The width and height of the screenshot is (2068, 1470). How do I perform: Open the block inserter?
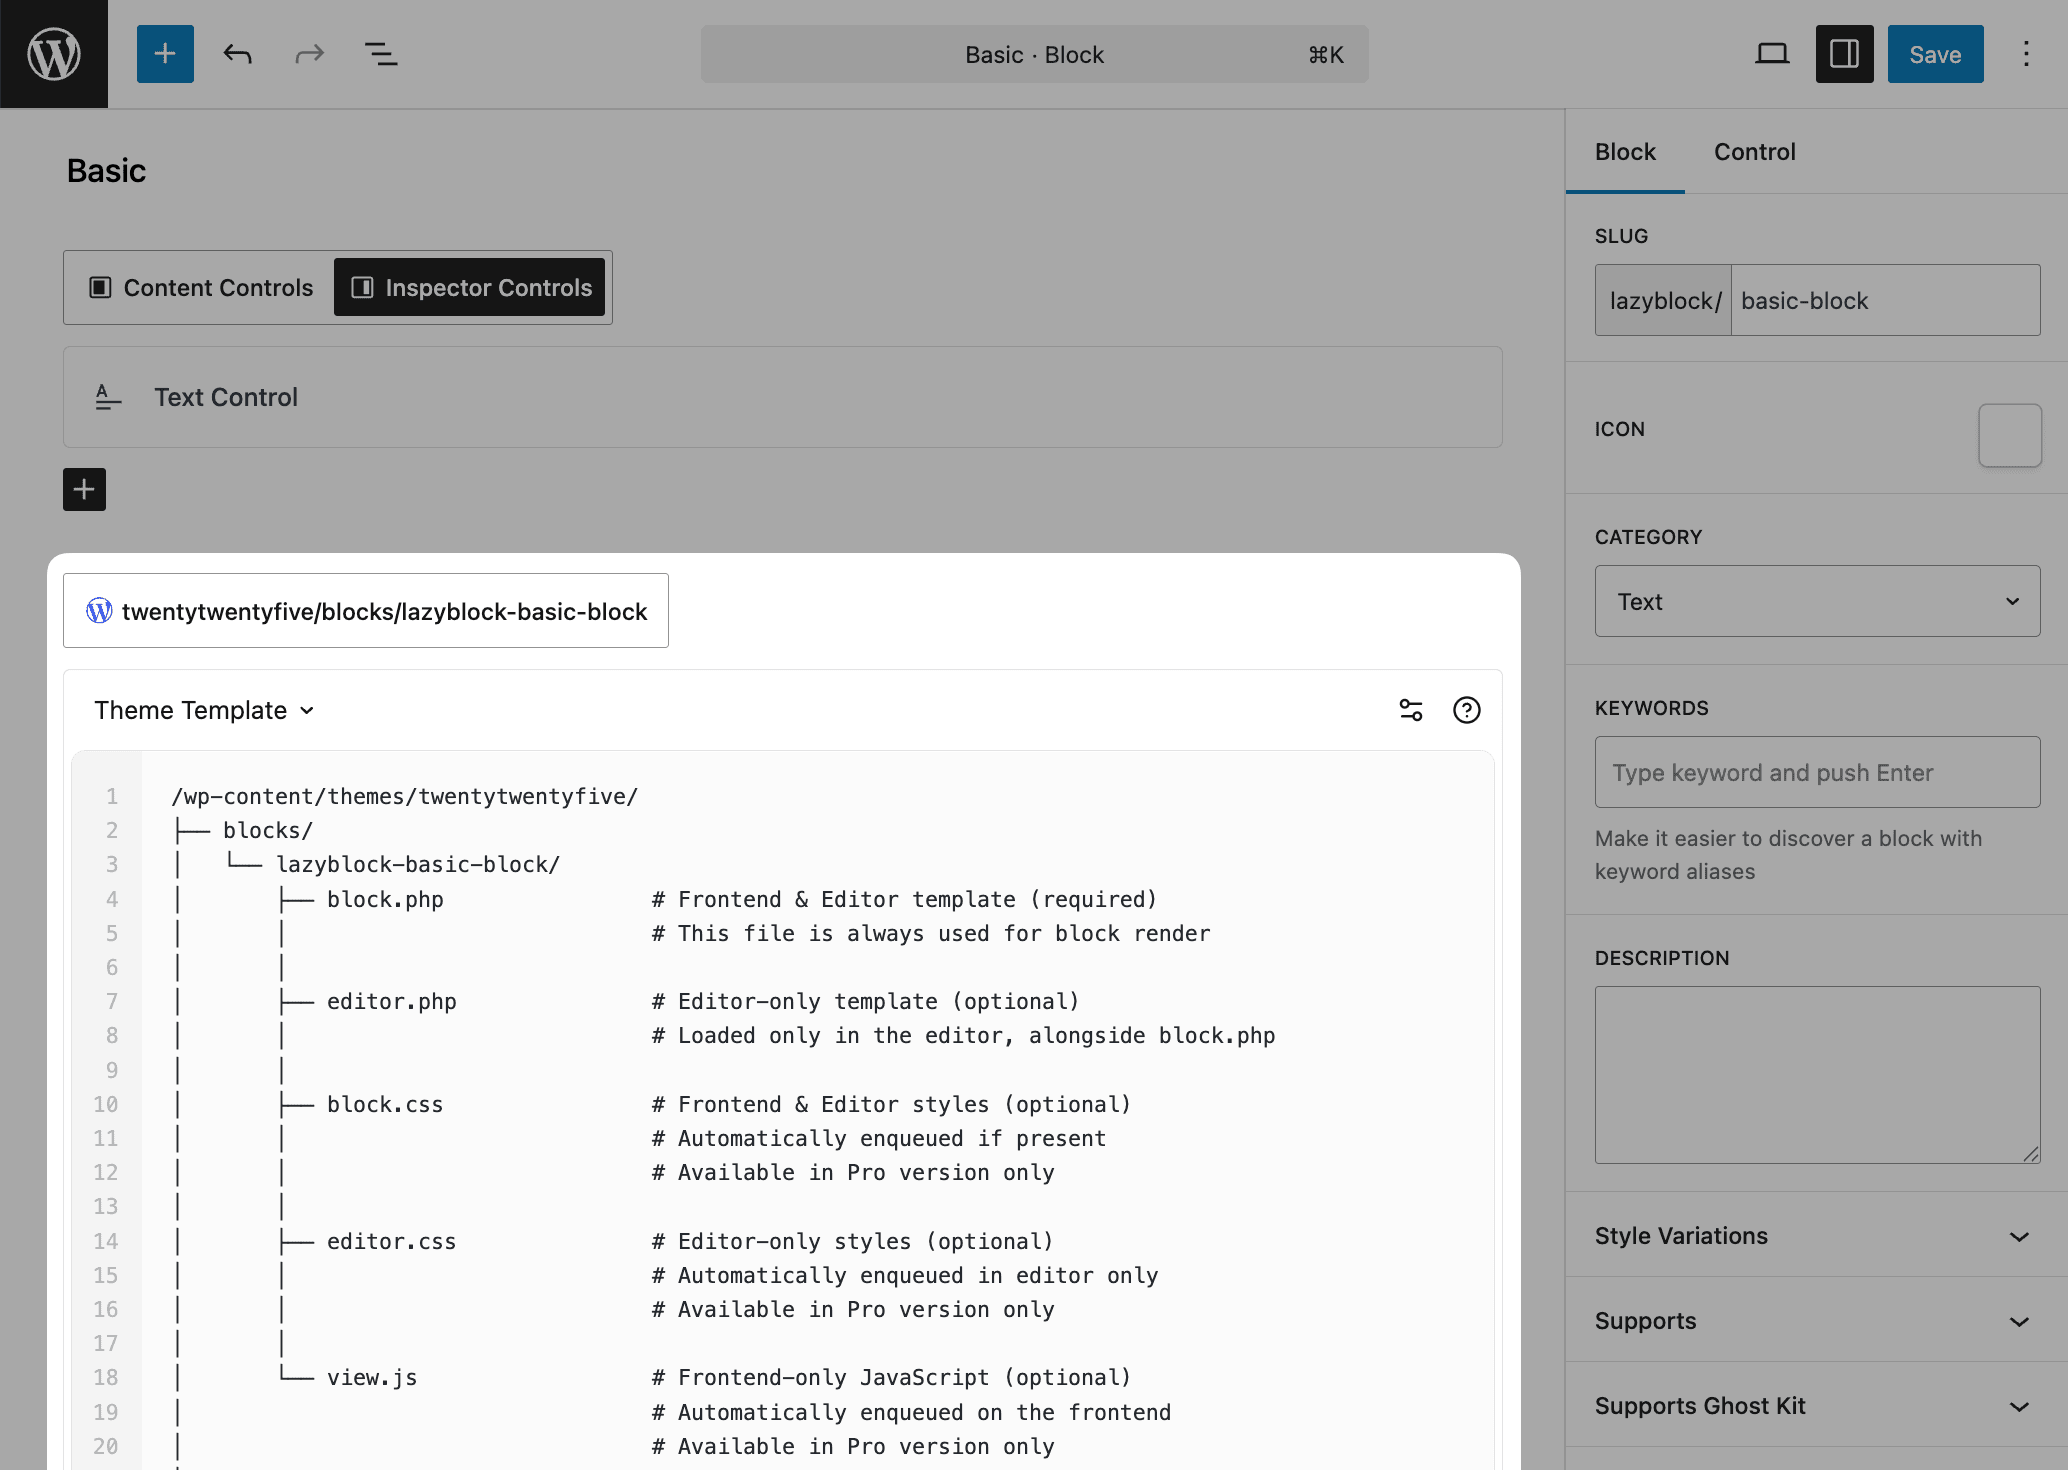point(165,53)
